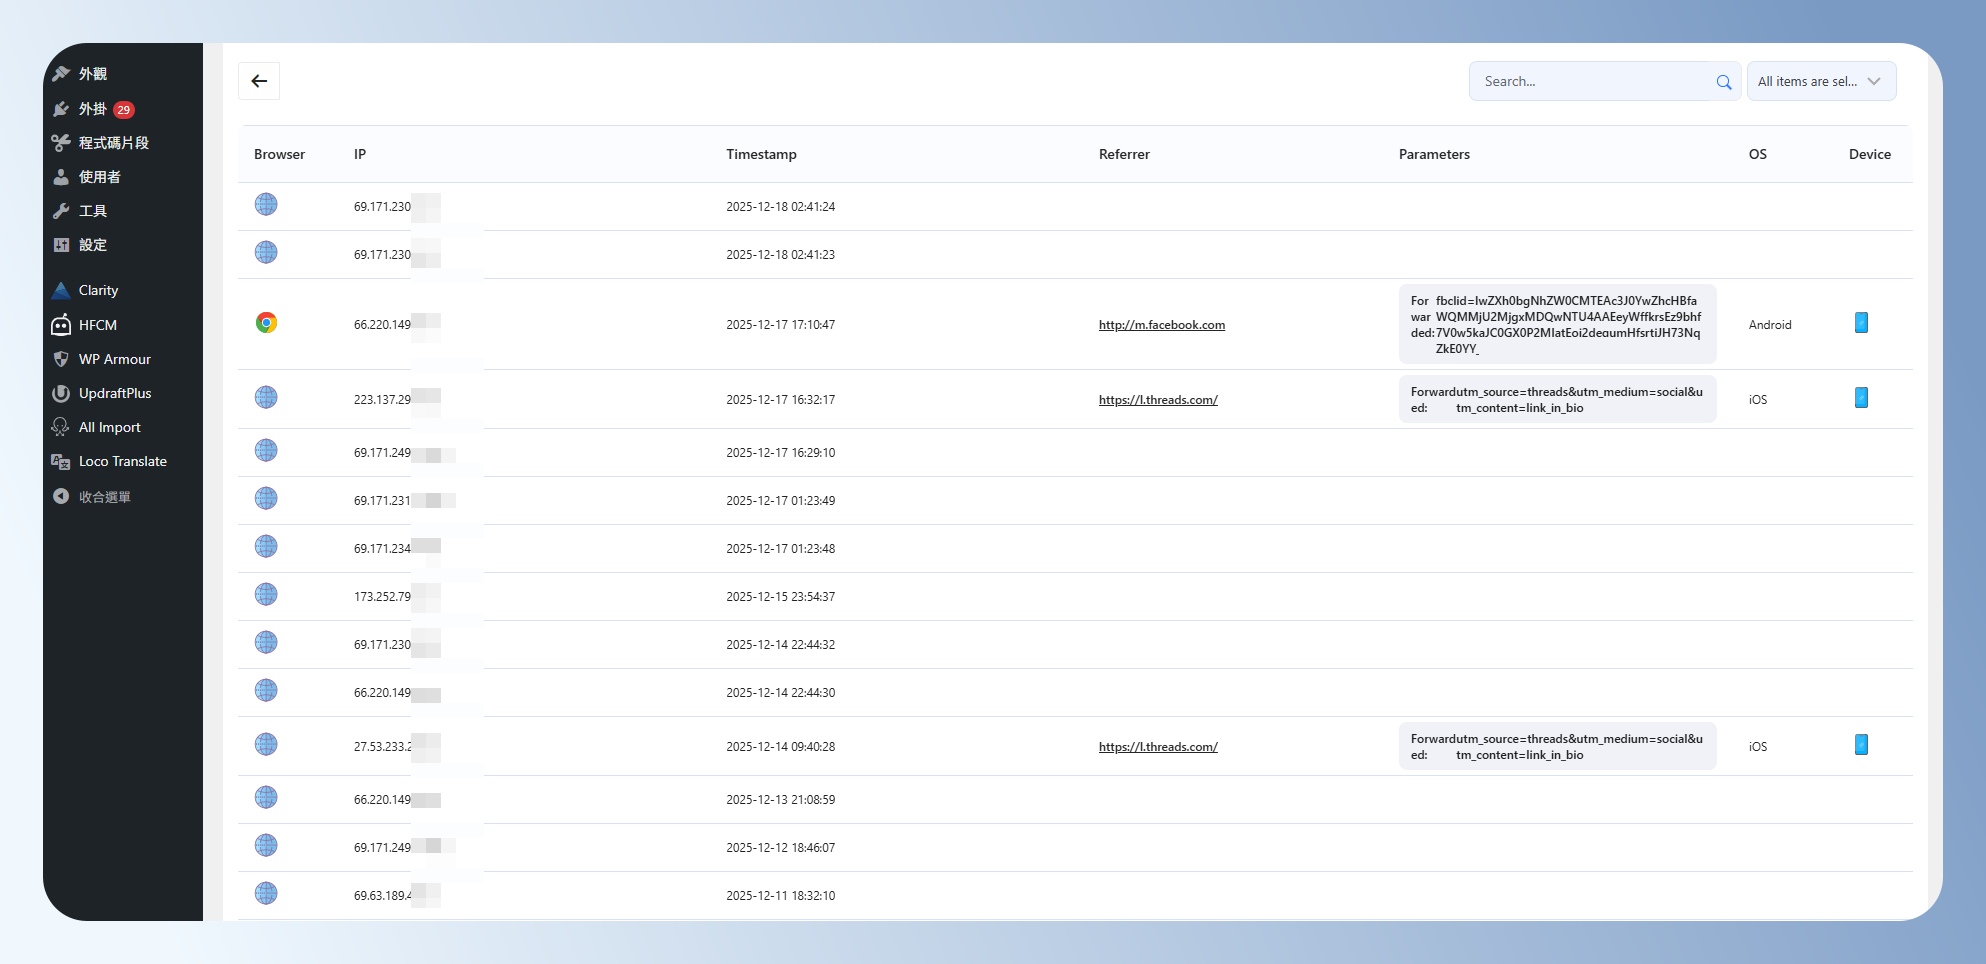The height and width of the screenshot is (964, 1986).
Task: Open the Clarity sidebar icon
Action: click(61, 290)
